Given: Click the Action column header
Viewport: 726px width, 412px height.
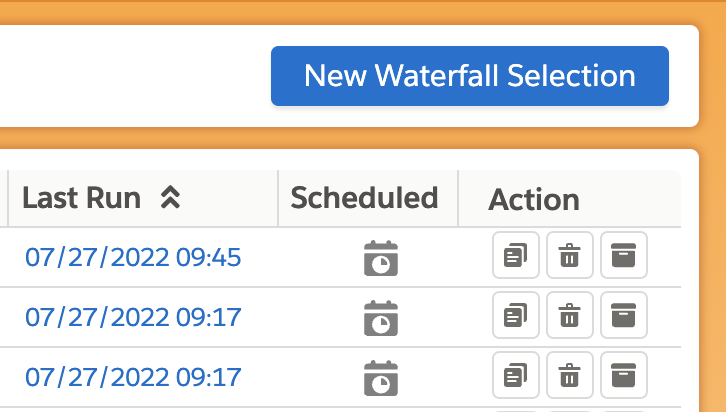Looking at the screenshot, I should coord(533,199).
